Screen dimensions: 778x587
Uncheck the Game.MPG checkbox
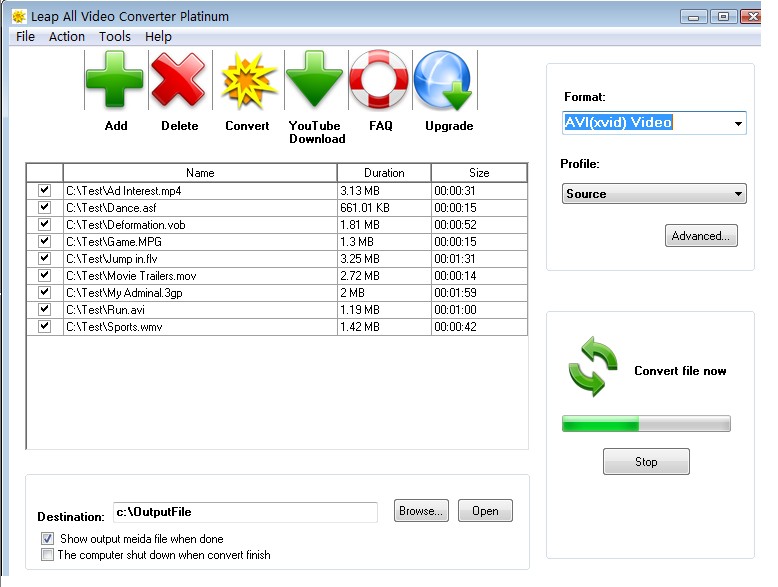(44, 241)
